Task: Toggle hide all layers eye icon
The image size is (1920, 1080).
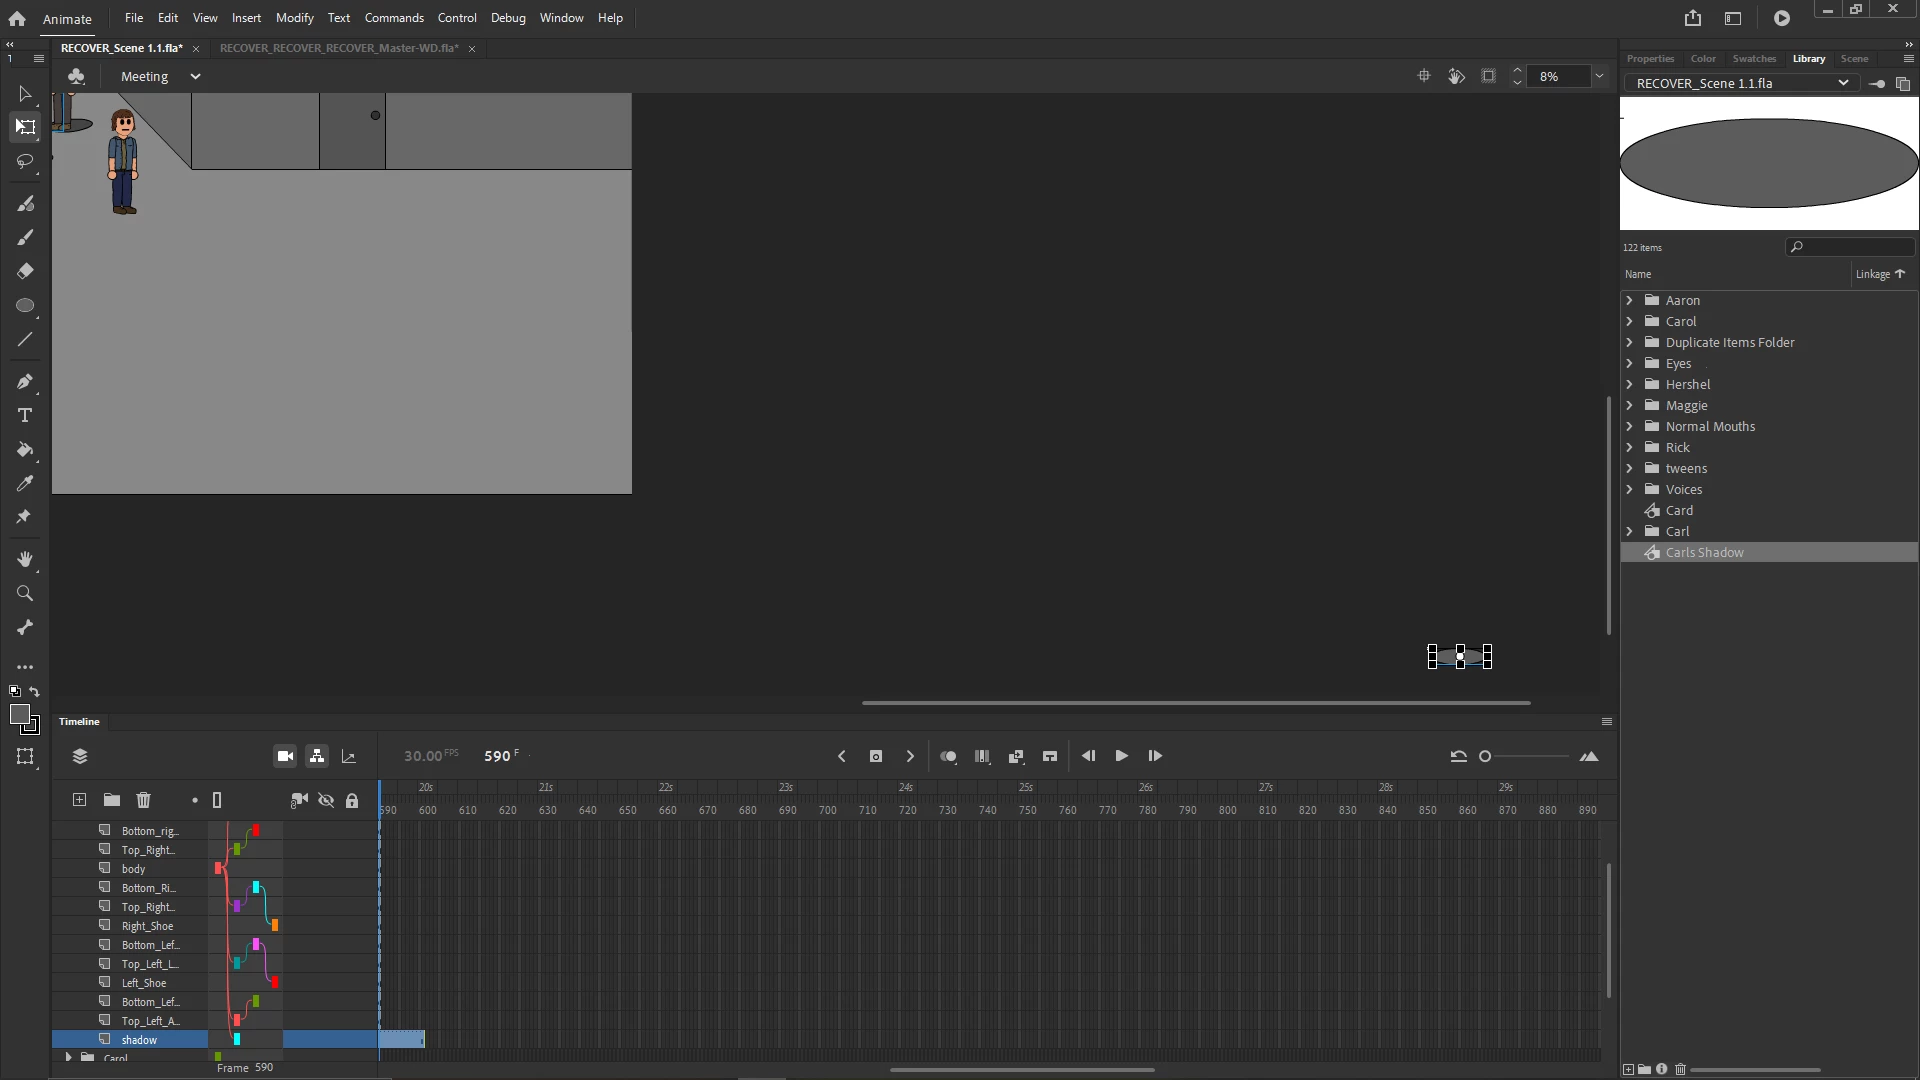Action: pos(326,800)
